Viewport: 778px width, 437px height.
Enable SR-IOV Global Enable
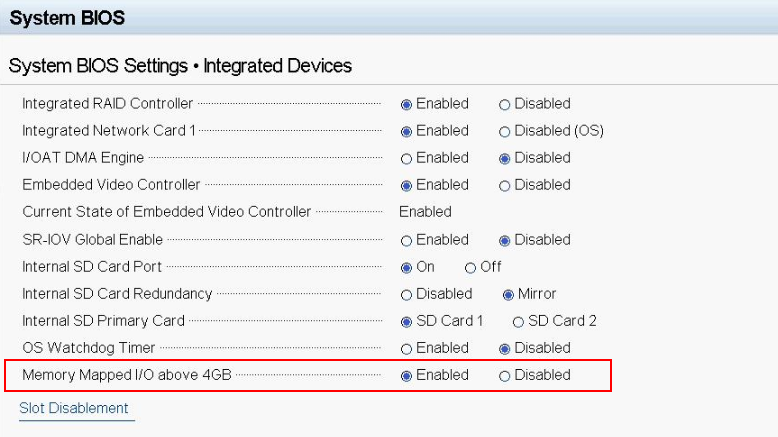click(x=406, y=240)
